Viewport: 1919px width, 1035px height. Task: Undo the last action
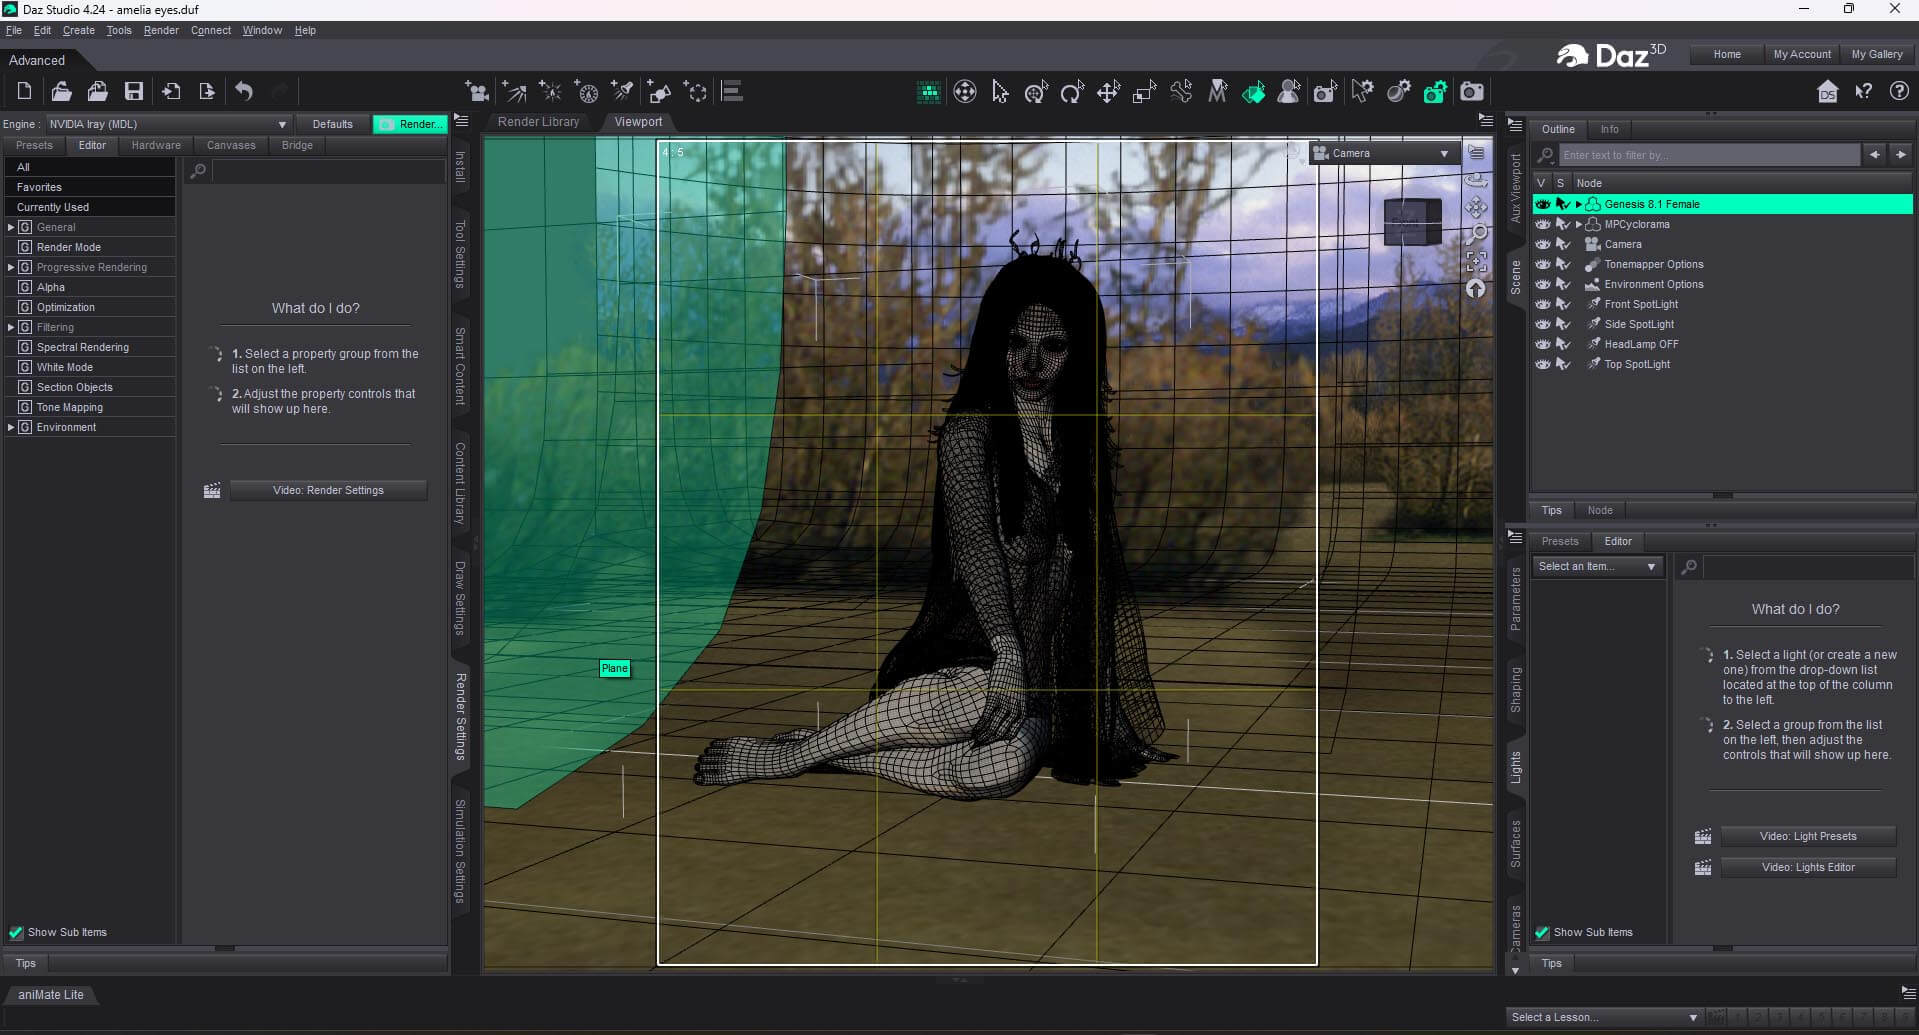[244, 92]
